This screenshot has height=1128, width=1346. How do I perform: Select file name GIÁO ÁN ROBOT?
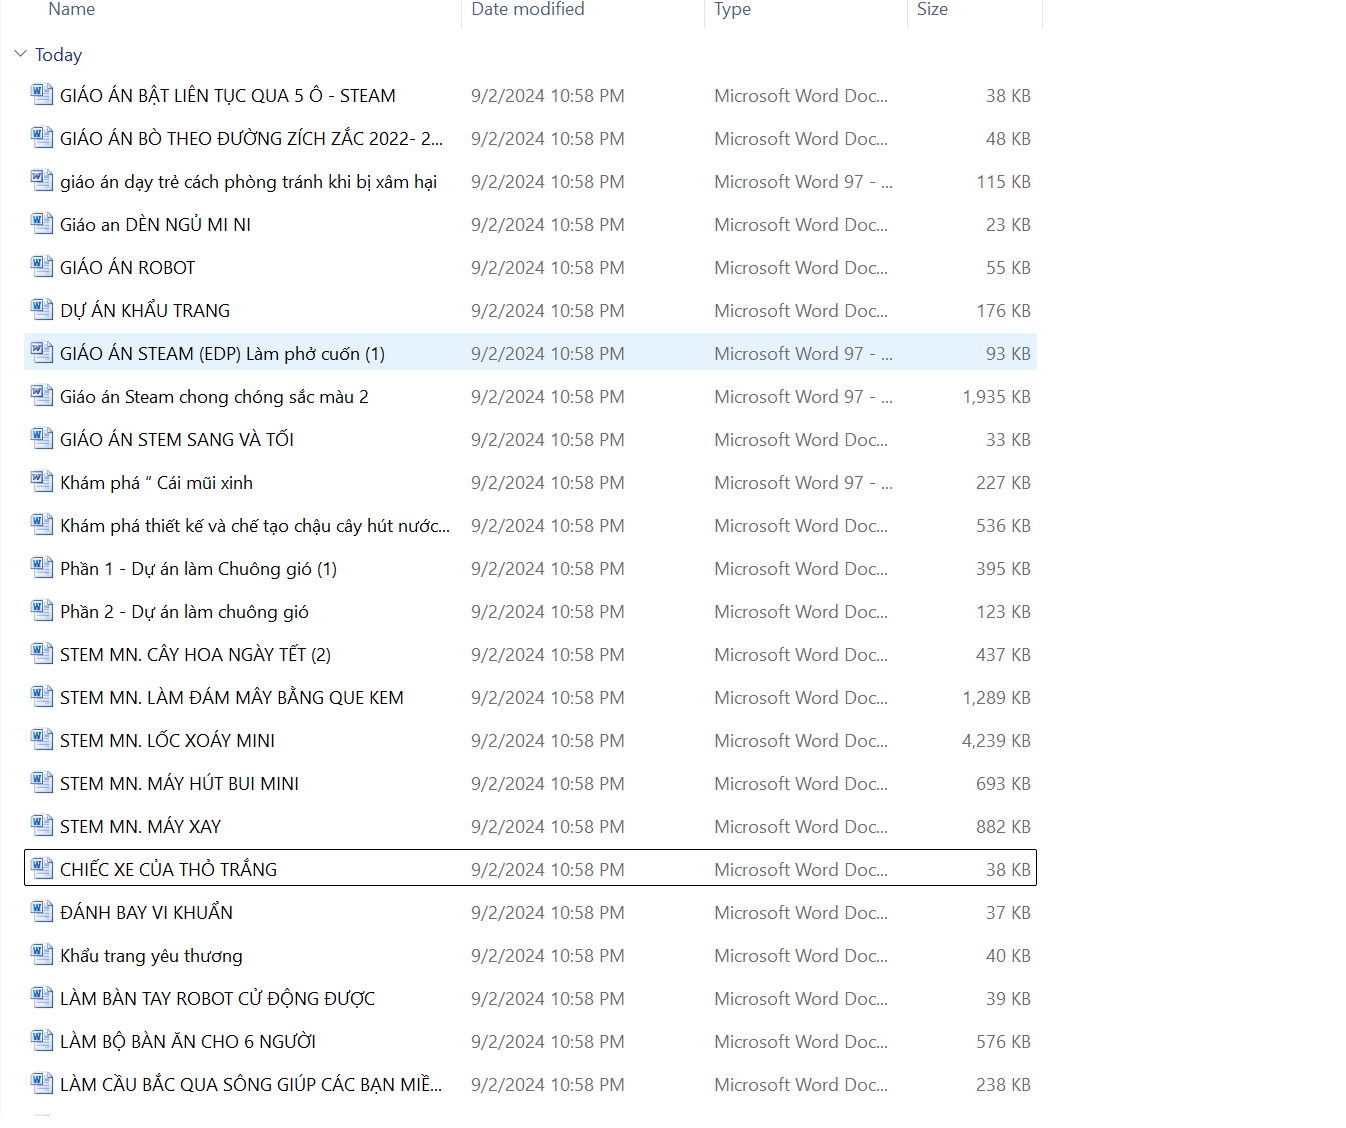tap(128, 268)
